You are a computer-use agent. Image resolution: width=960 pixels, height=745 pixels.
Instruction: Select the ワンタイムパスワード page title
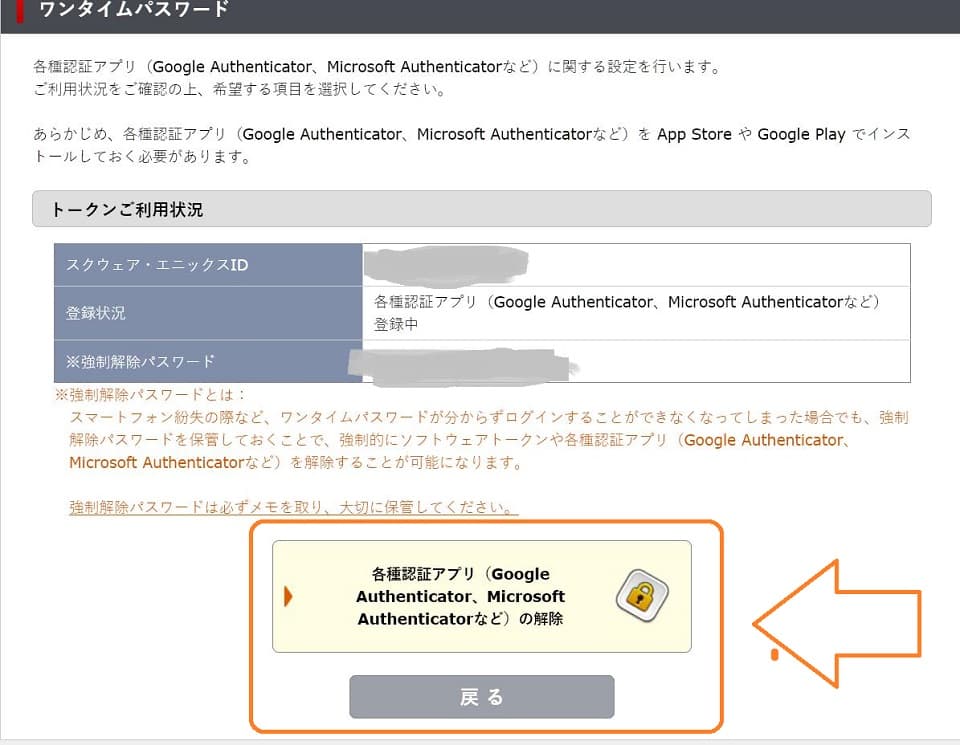(133, 10)
